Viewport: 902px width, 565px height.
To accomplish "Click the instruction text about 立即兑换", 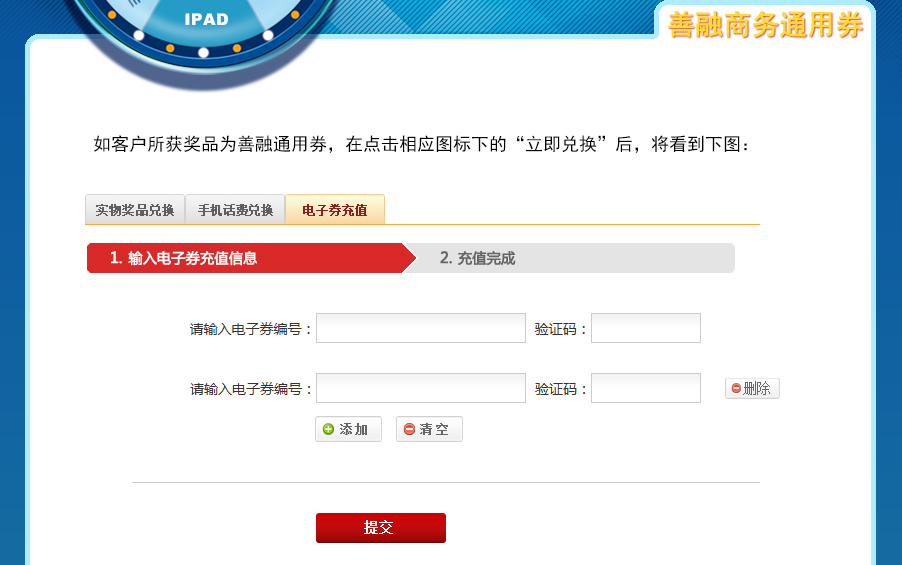I will point(421,145).
